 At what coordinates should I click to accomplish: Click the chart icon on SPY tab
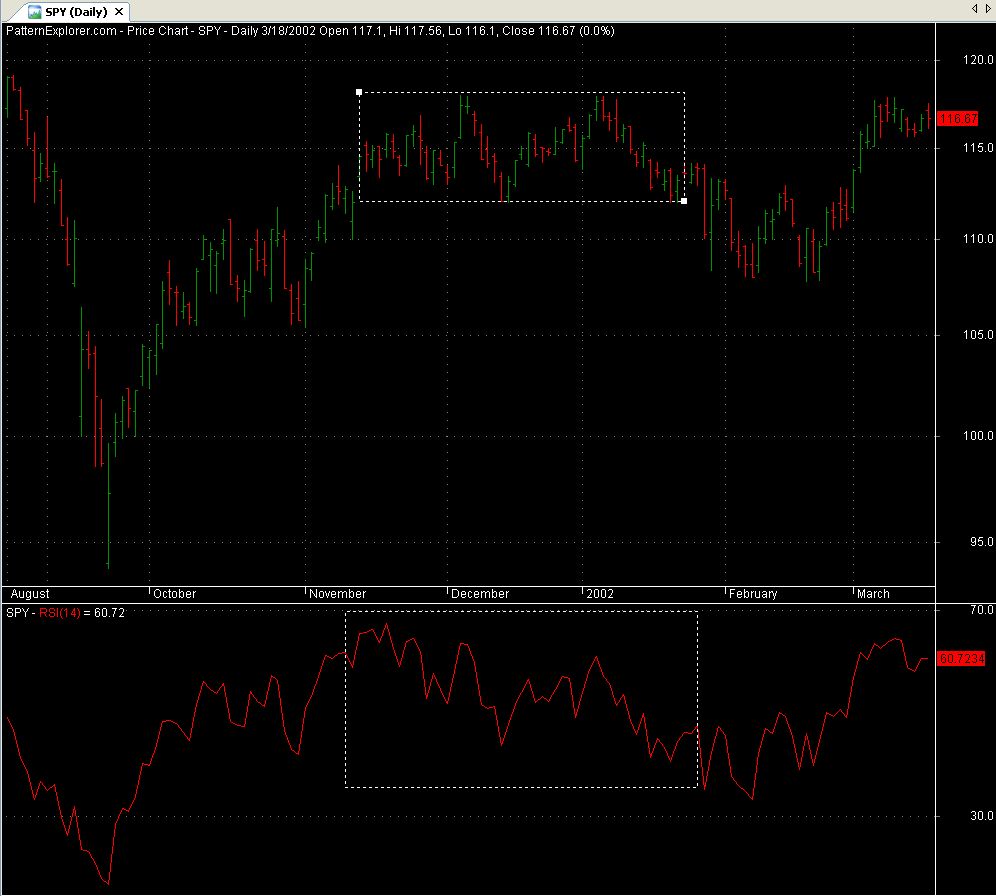tap(34, 12)
